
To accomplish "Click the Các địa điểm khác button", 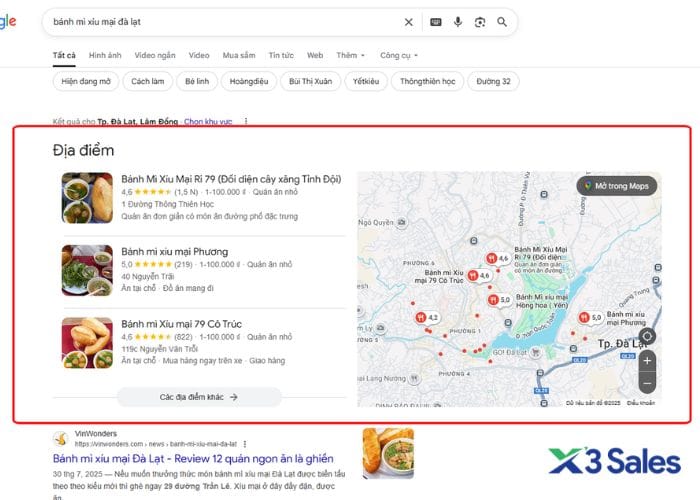I will coord(199,397).
